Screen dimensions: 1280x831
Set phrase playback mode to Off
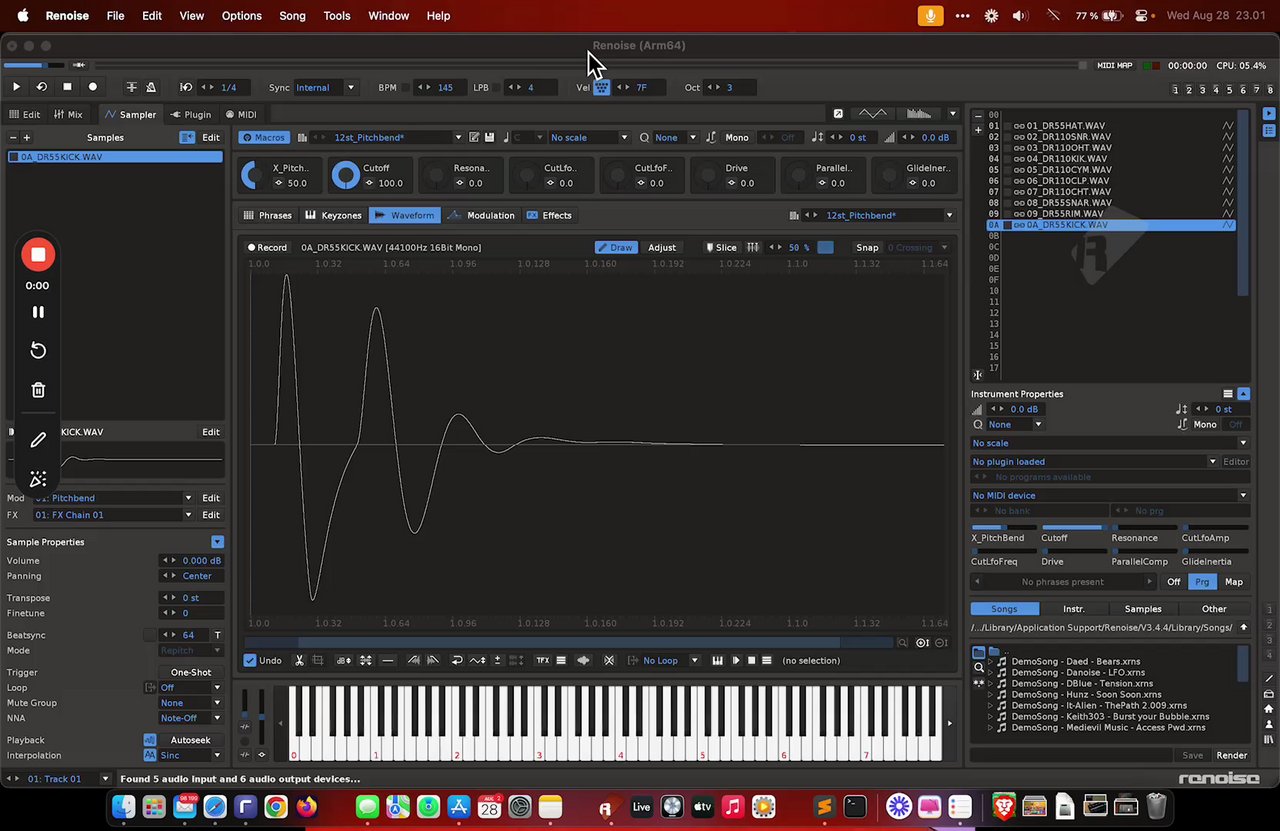point(1174,582)
